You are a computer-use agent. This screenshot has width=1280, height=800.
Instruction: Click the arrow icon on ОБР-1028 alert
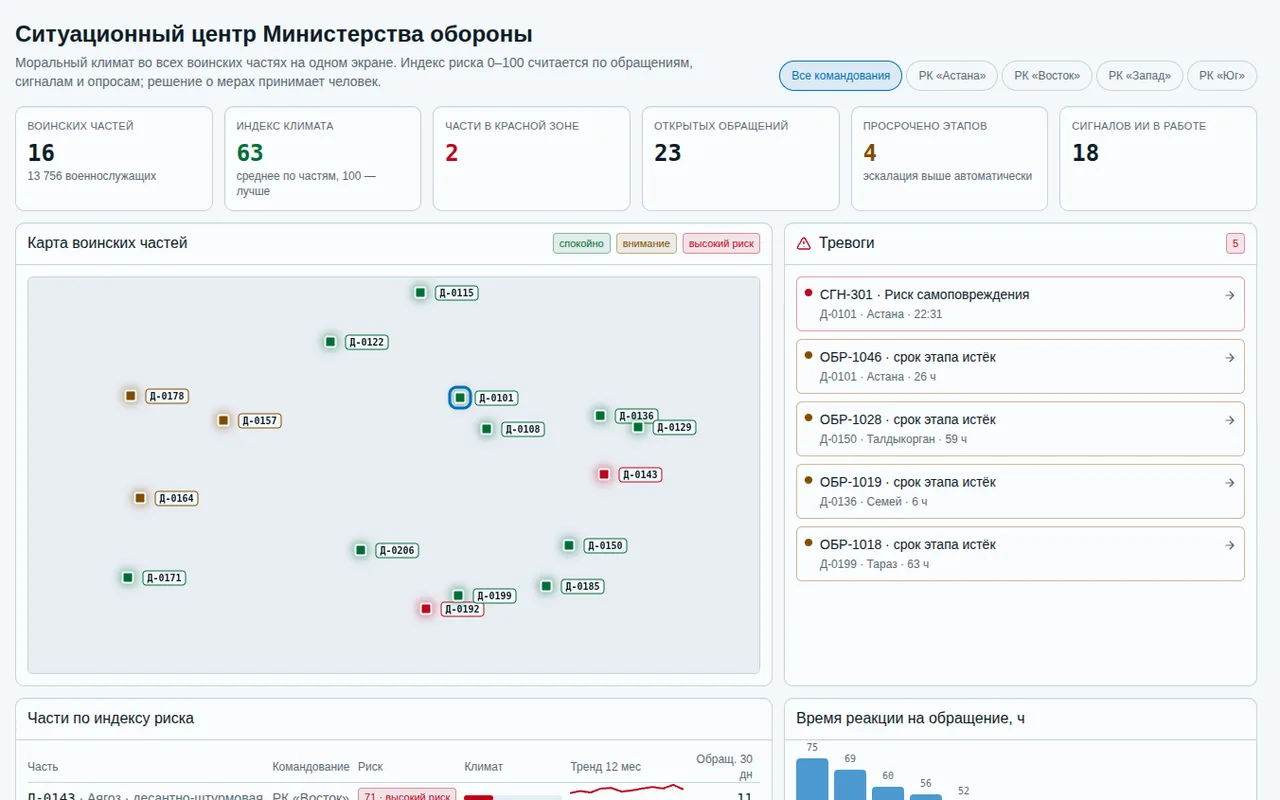[x=1230, y=420]
